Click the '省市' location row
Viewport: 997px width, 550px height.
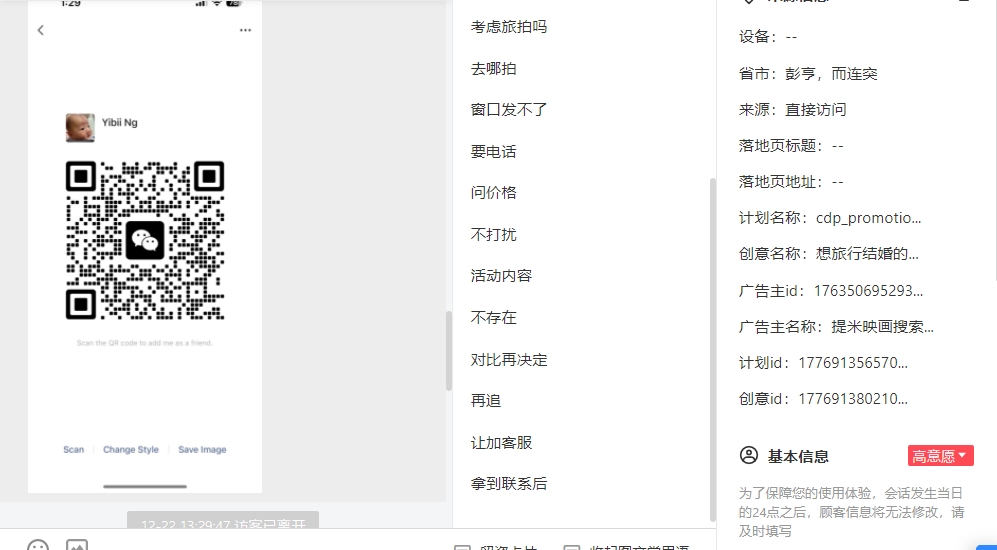(808, 74)
